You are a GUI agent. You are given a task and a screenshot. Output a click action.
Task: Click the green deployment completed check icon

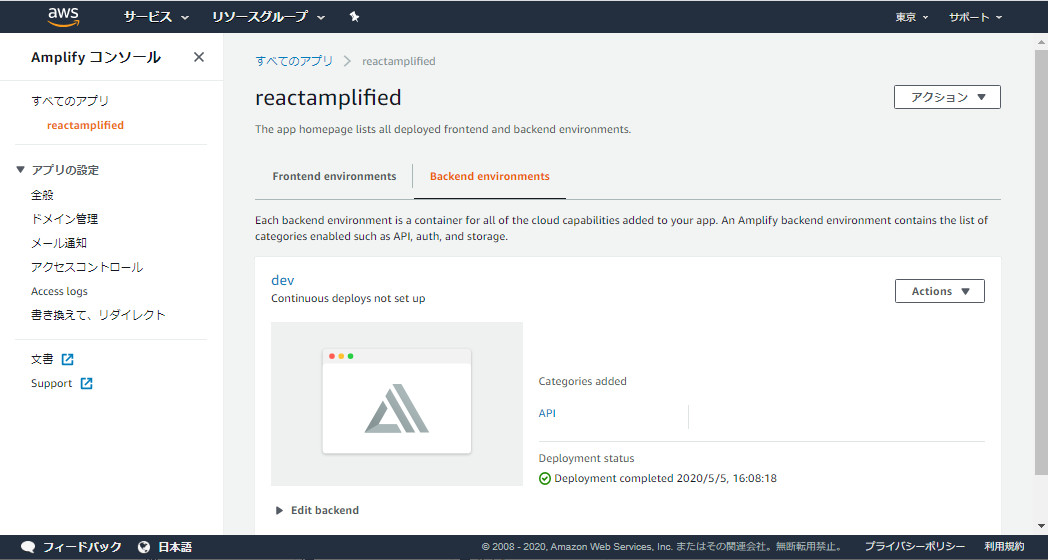[x=545, y=478]
